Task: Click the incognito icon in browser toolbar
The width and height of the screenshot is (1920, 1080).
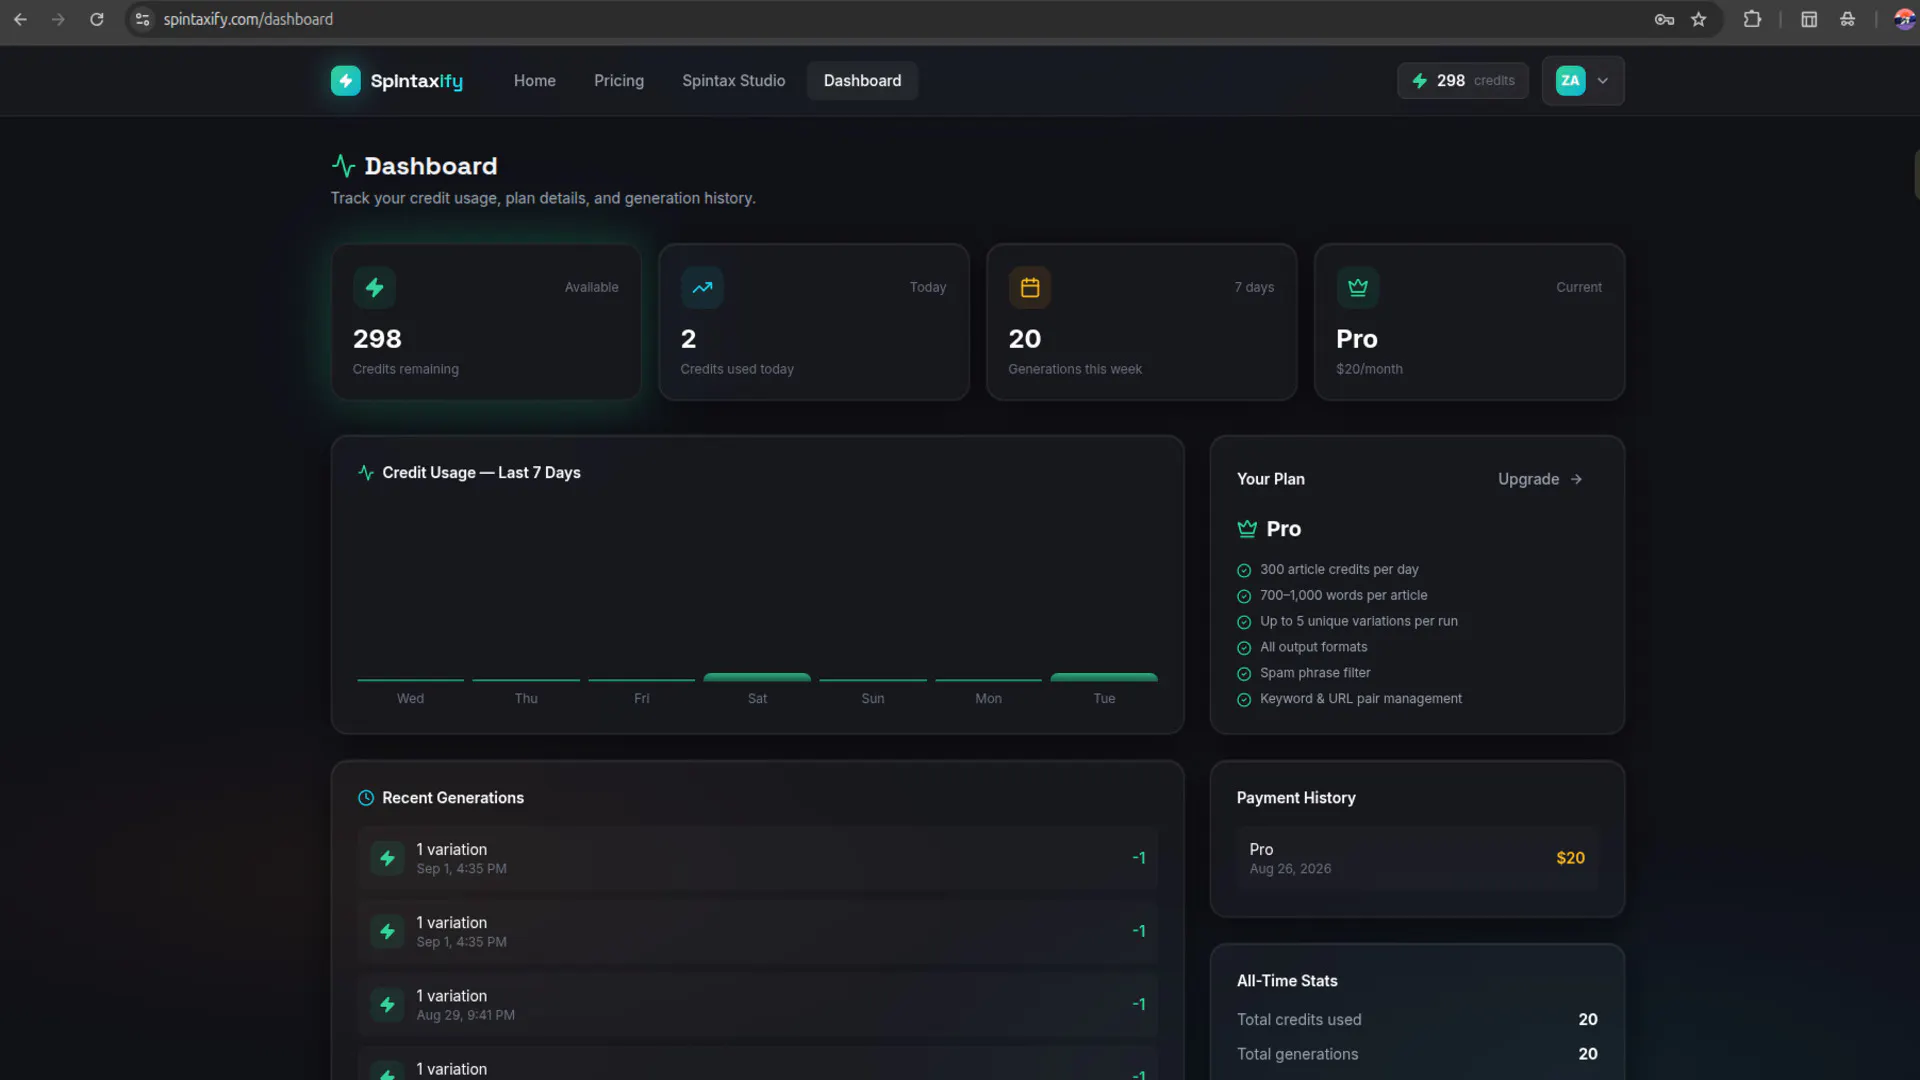Action: (x=1847, y=19)
